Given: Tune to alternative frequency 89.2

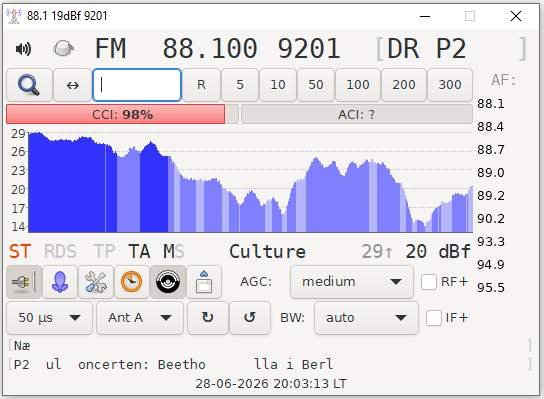Looking at the screenshot, I should (491, 196).
